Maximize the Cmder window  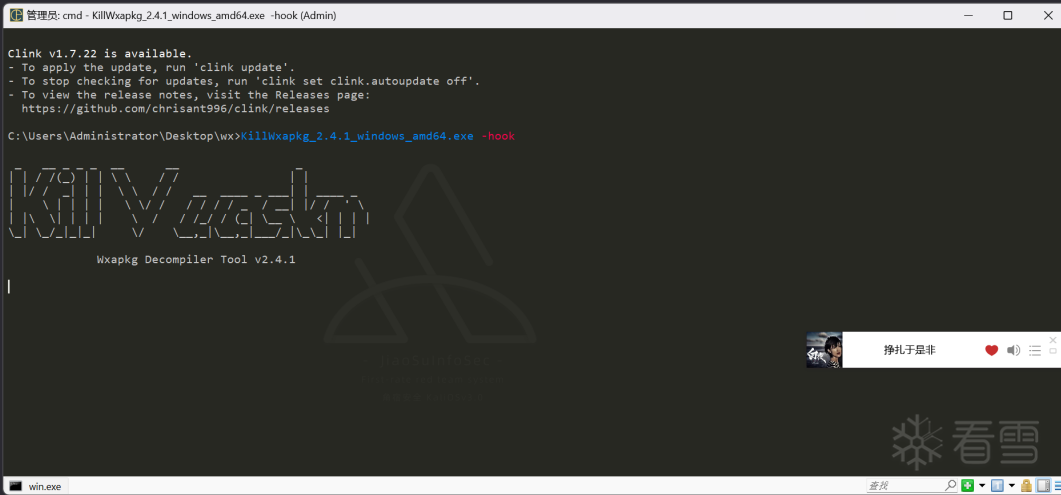click(x=1008, y=15)
